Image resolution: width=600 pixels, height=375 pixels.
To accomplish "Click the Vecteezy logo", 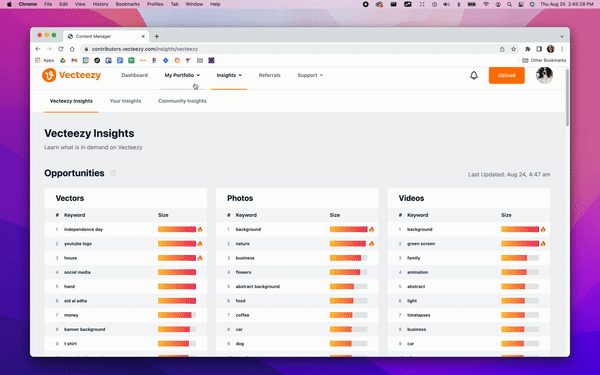I will (x=72, y=75).
